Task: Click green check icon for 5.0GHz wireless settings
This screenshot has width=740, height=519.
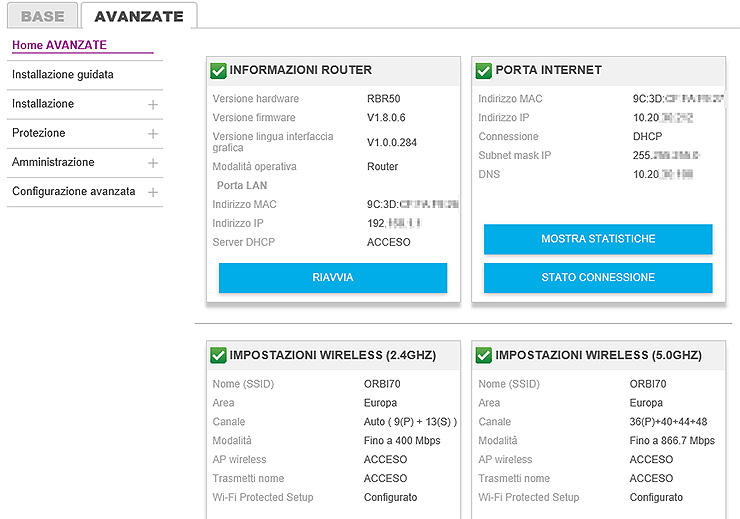Action: 484,356
